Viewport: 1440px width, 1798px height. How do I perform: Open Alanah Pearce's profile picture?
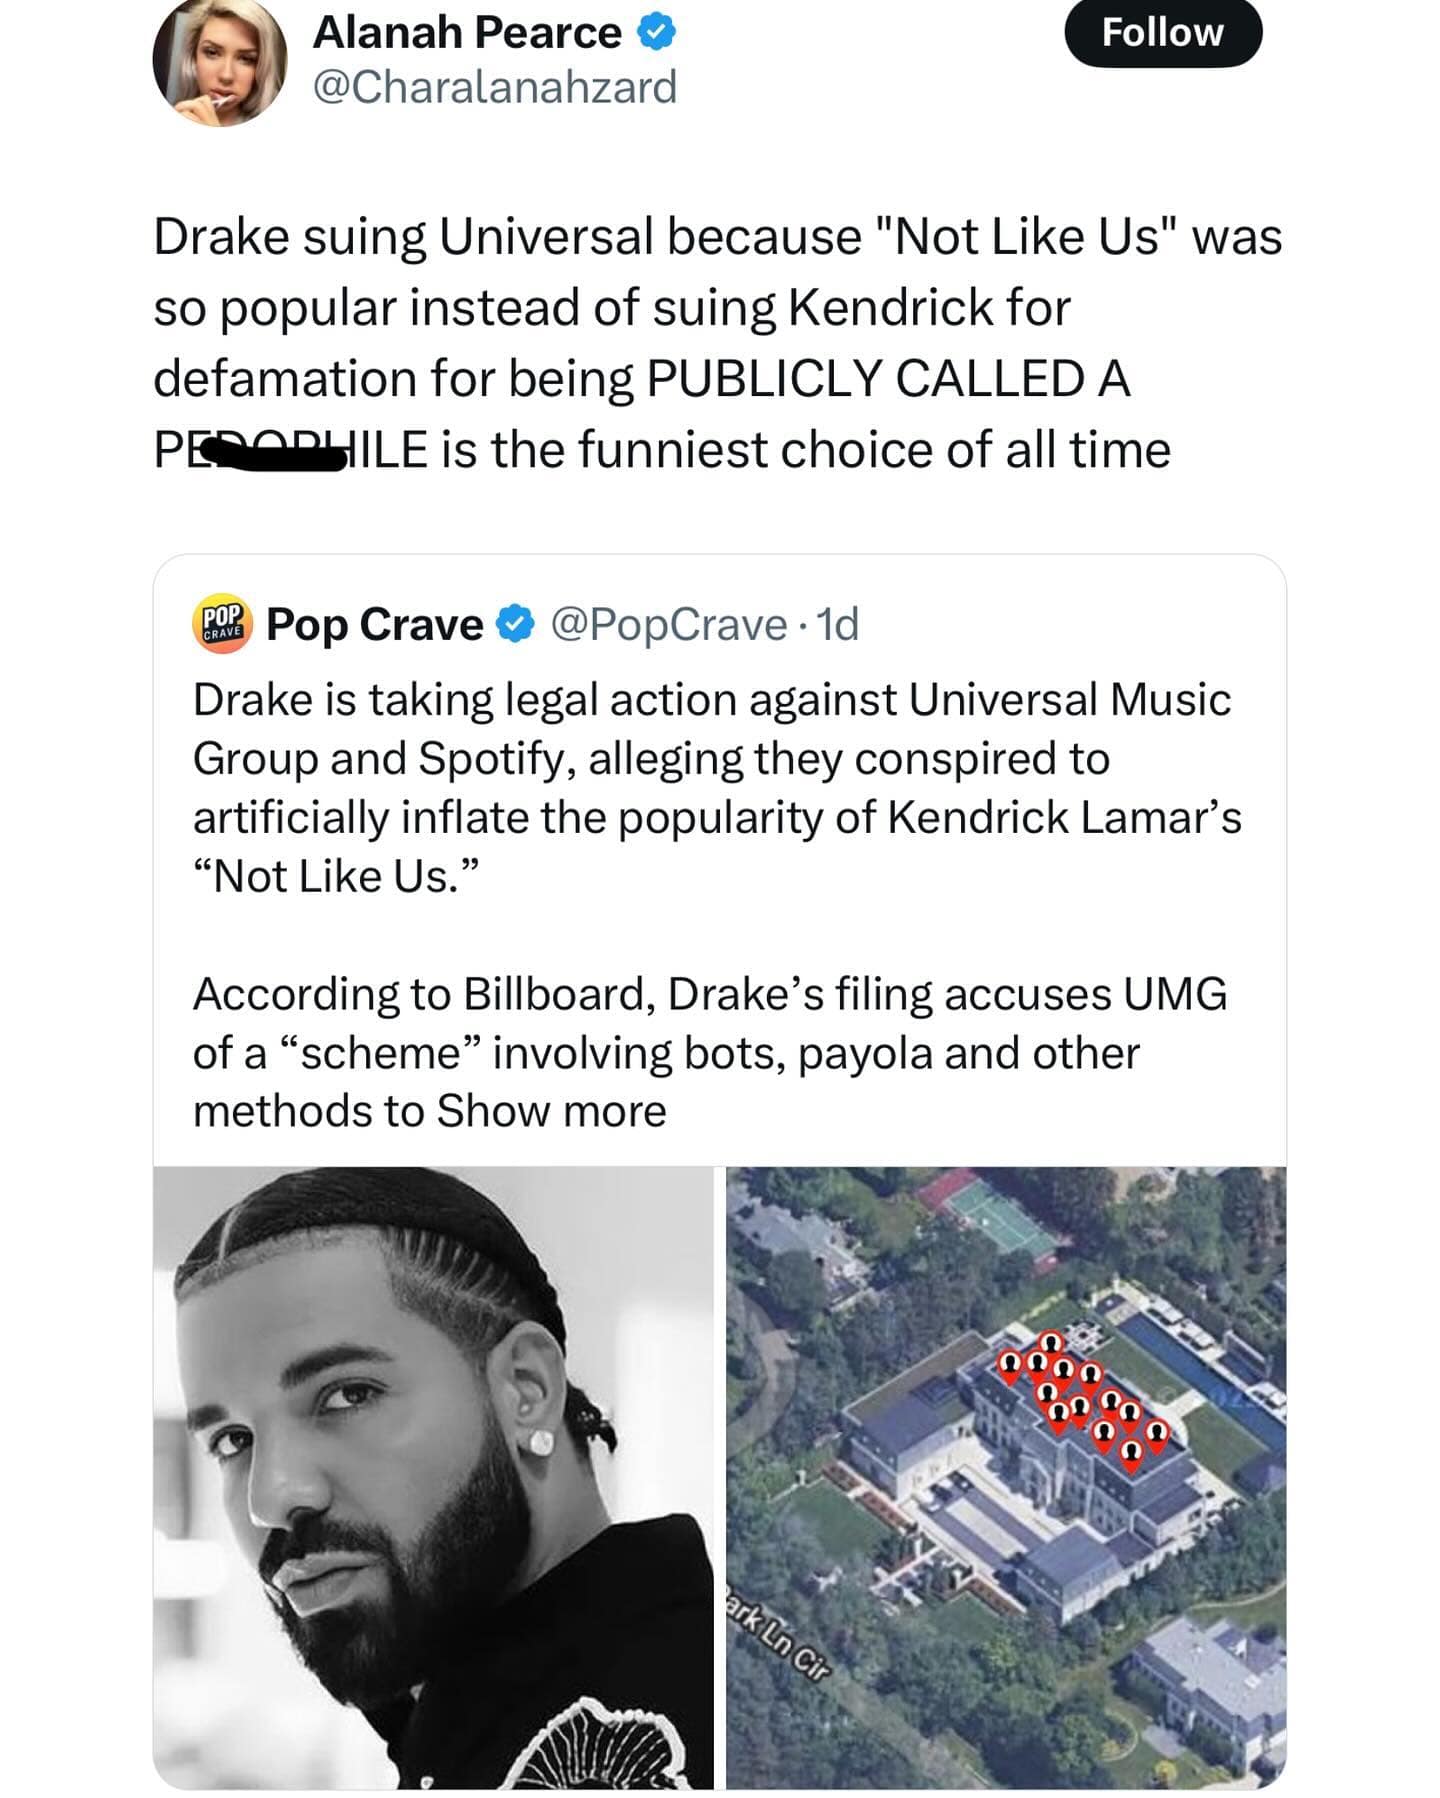(219, 62)
